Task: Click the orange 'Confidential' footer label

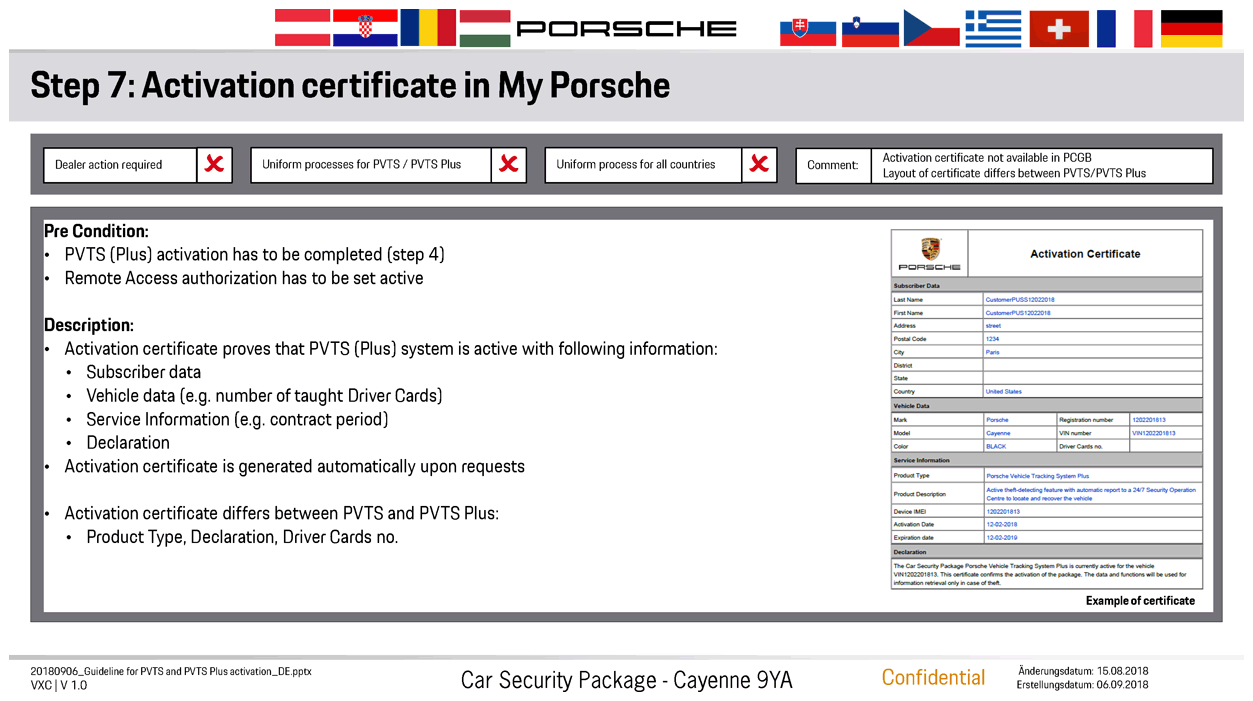Action: 933,677
